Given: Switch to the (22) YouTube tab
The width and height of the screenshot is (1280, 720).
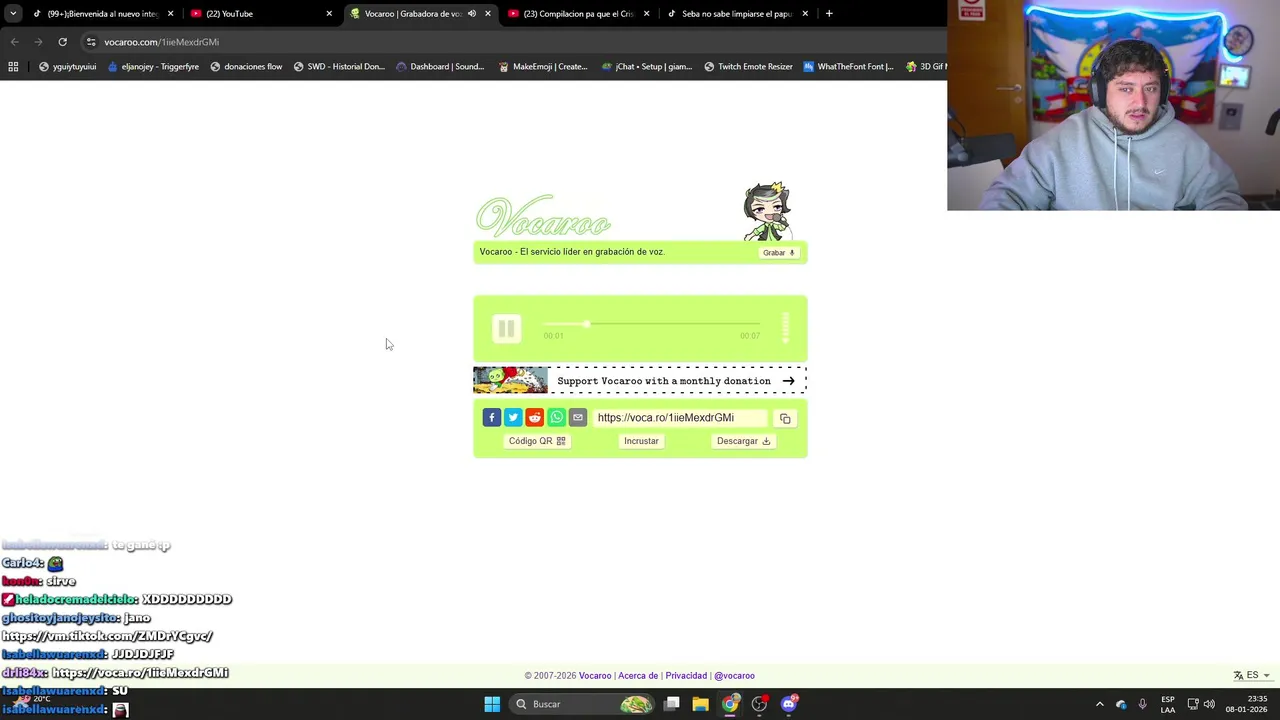Looking at the screenshot, I should click(x=260, y=14).
